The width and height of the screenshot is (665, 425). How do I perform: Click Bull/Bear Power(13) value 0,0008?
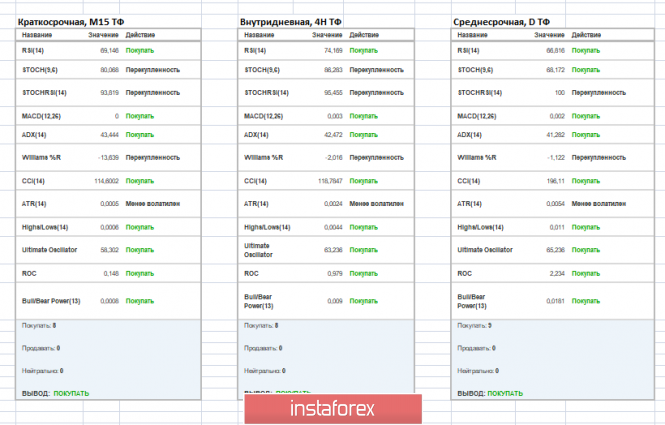click(109, 301)
